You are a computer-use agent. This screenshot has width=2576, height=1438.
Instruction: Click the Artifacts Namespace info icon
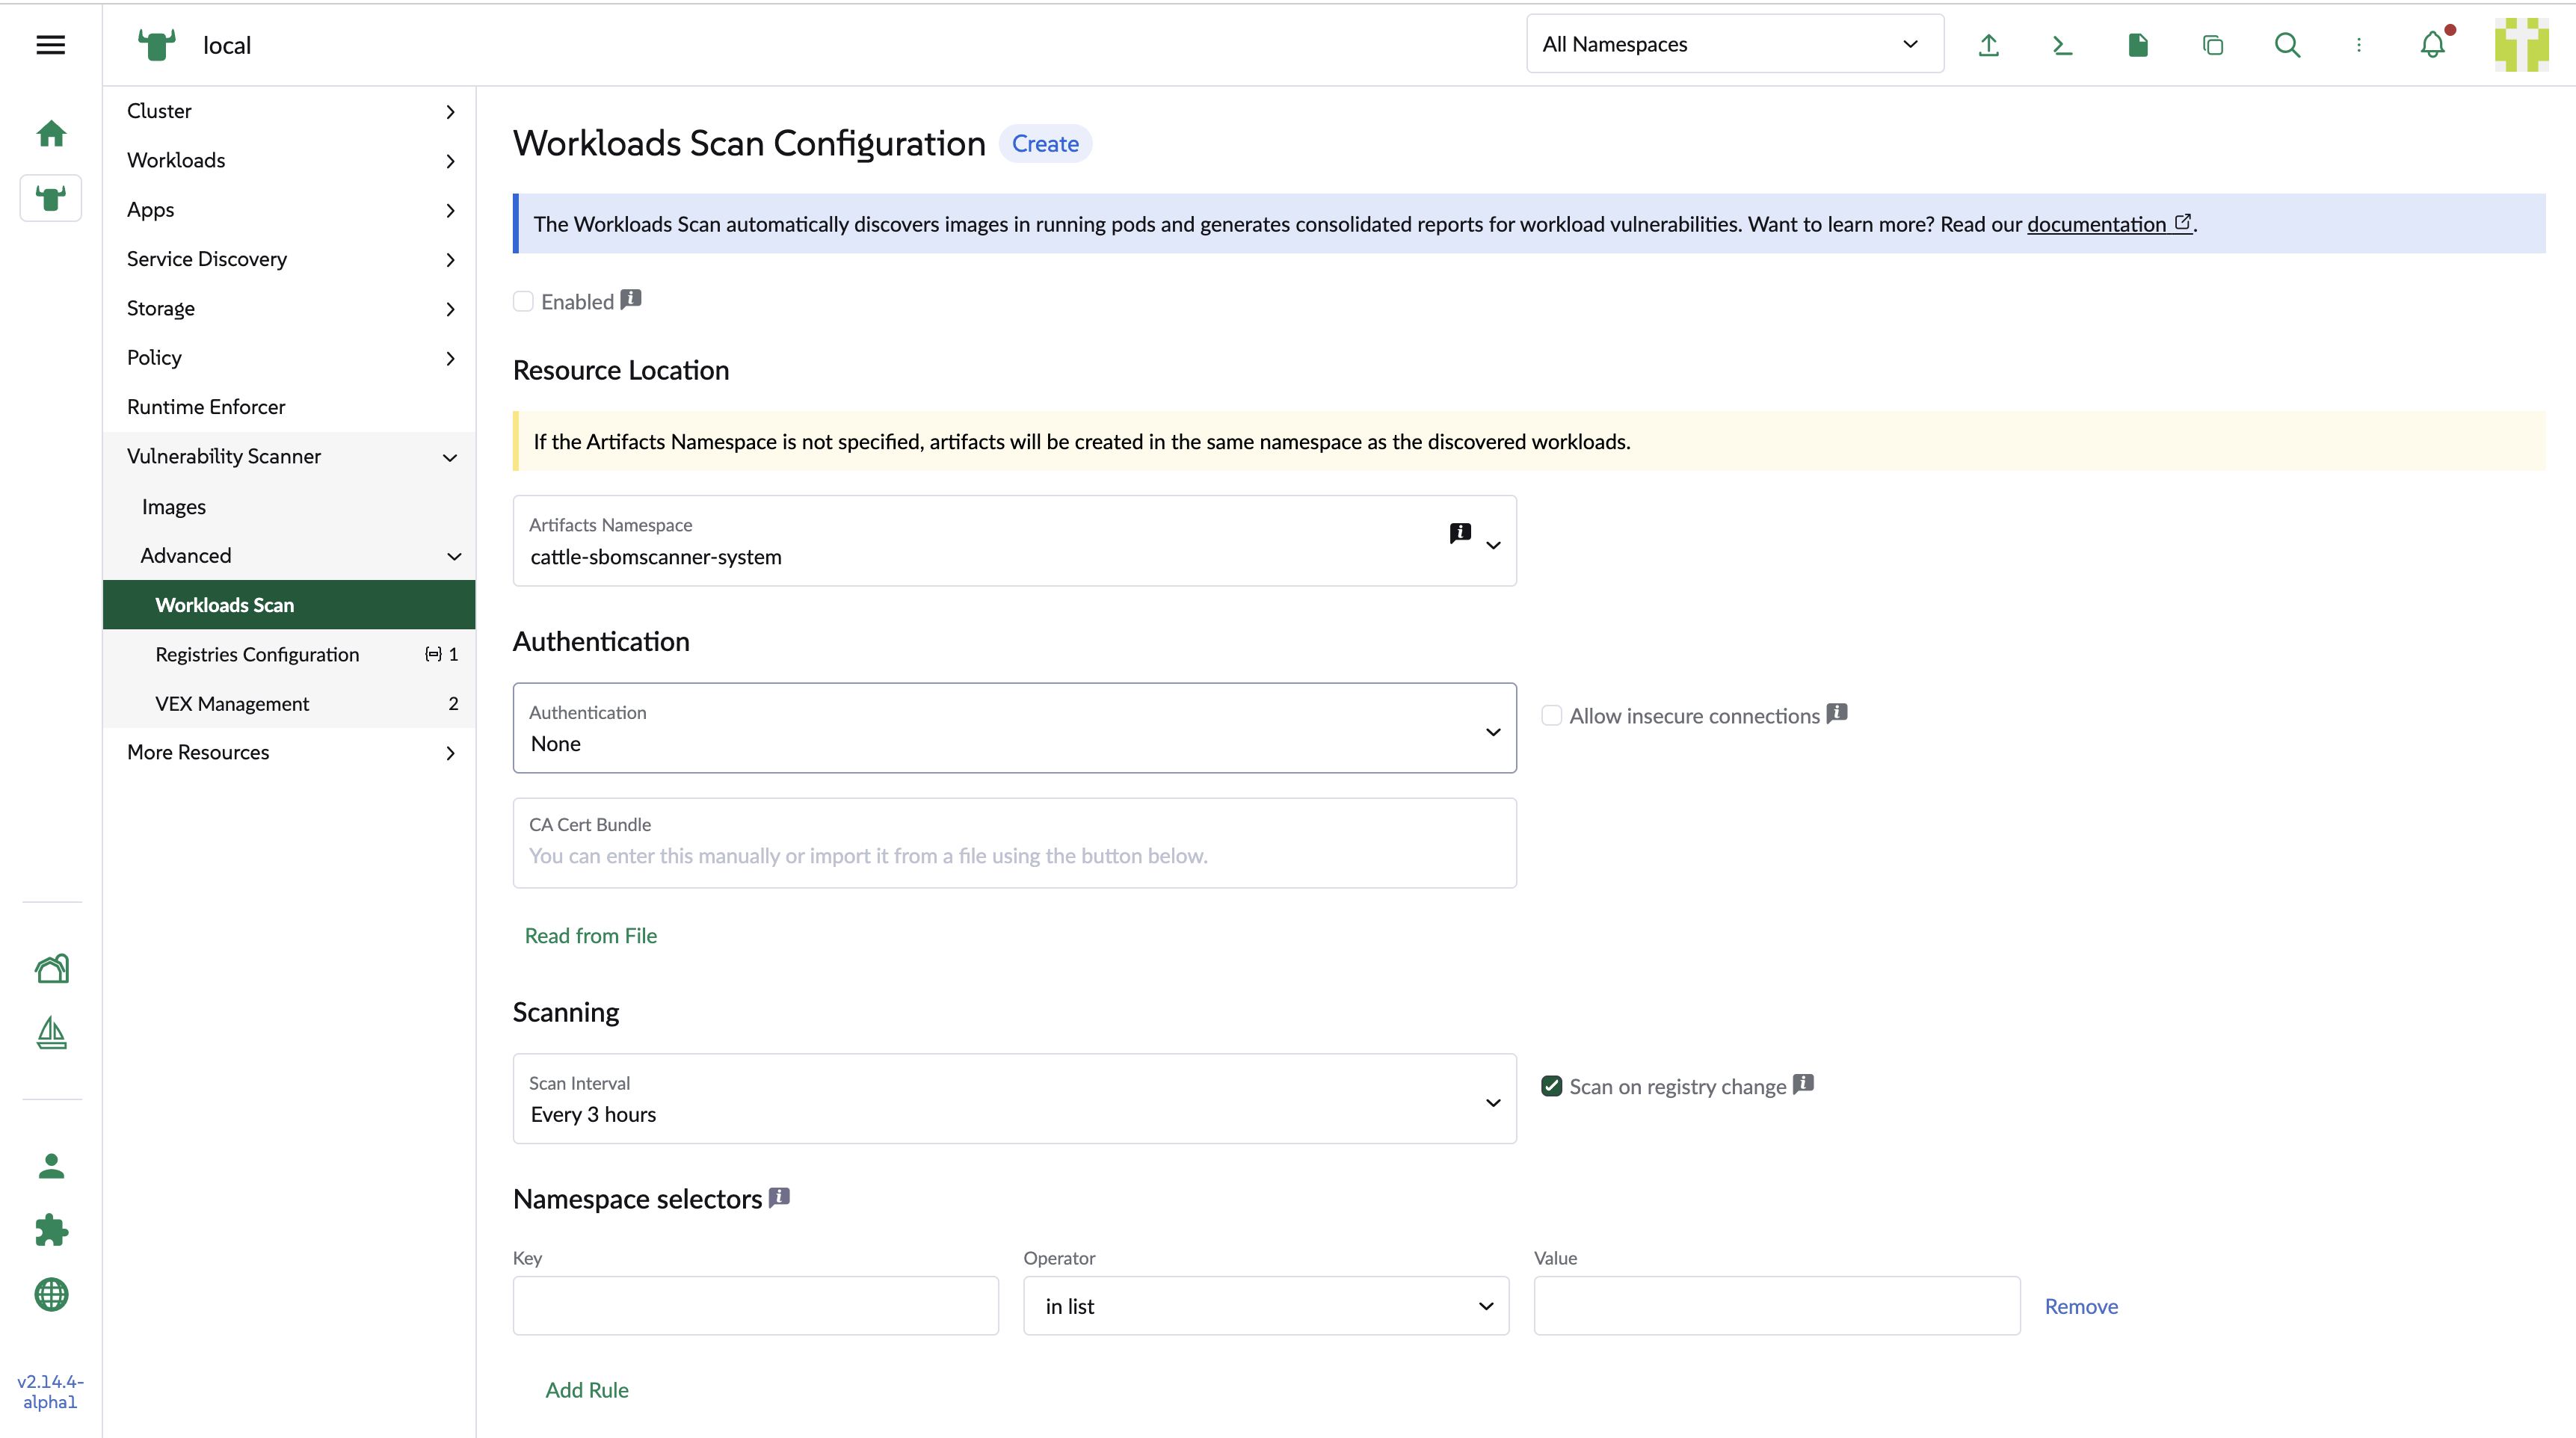[1460, 532]
